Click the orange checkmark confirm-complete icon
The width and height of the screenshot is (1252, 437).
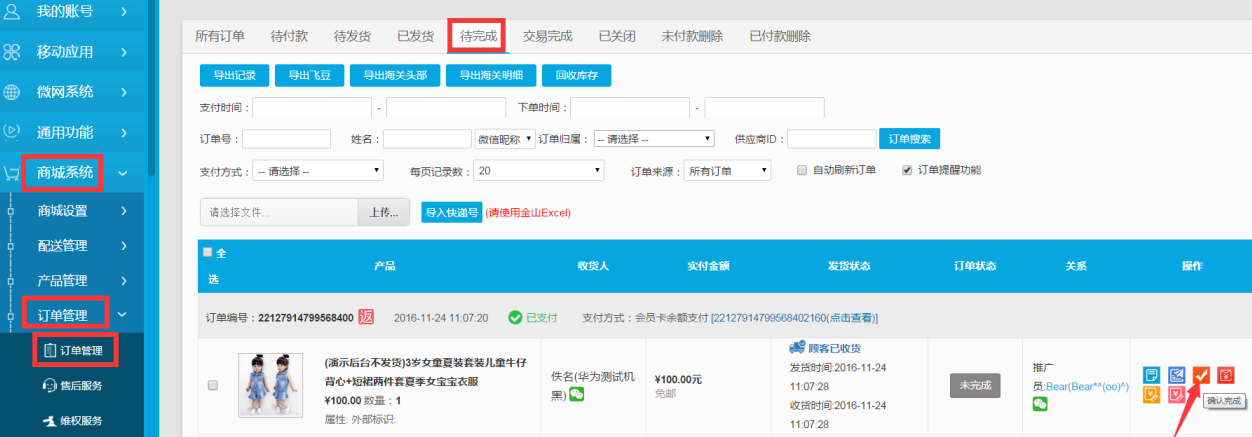pos(1201,375)
